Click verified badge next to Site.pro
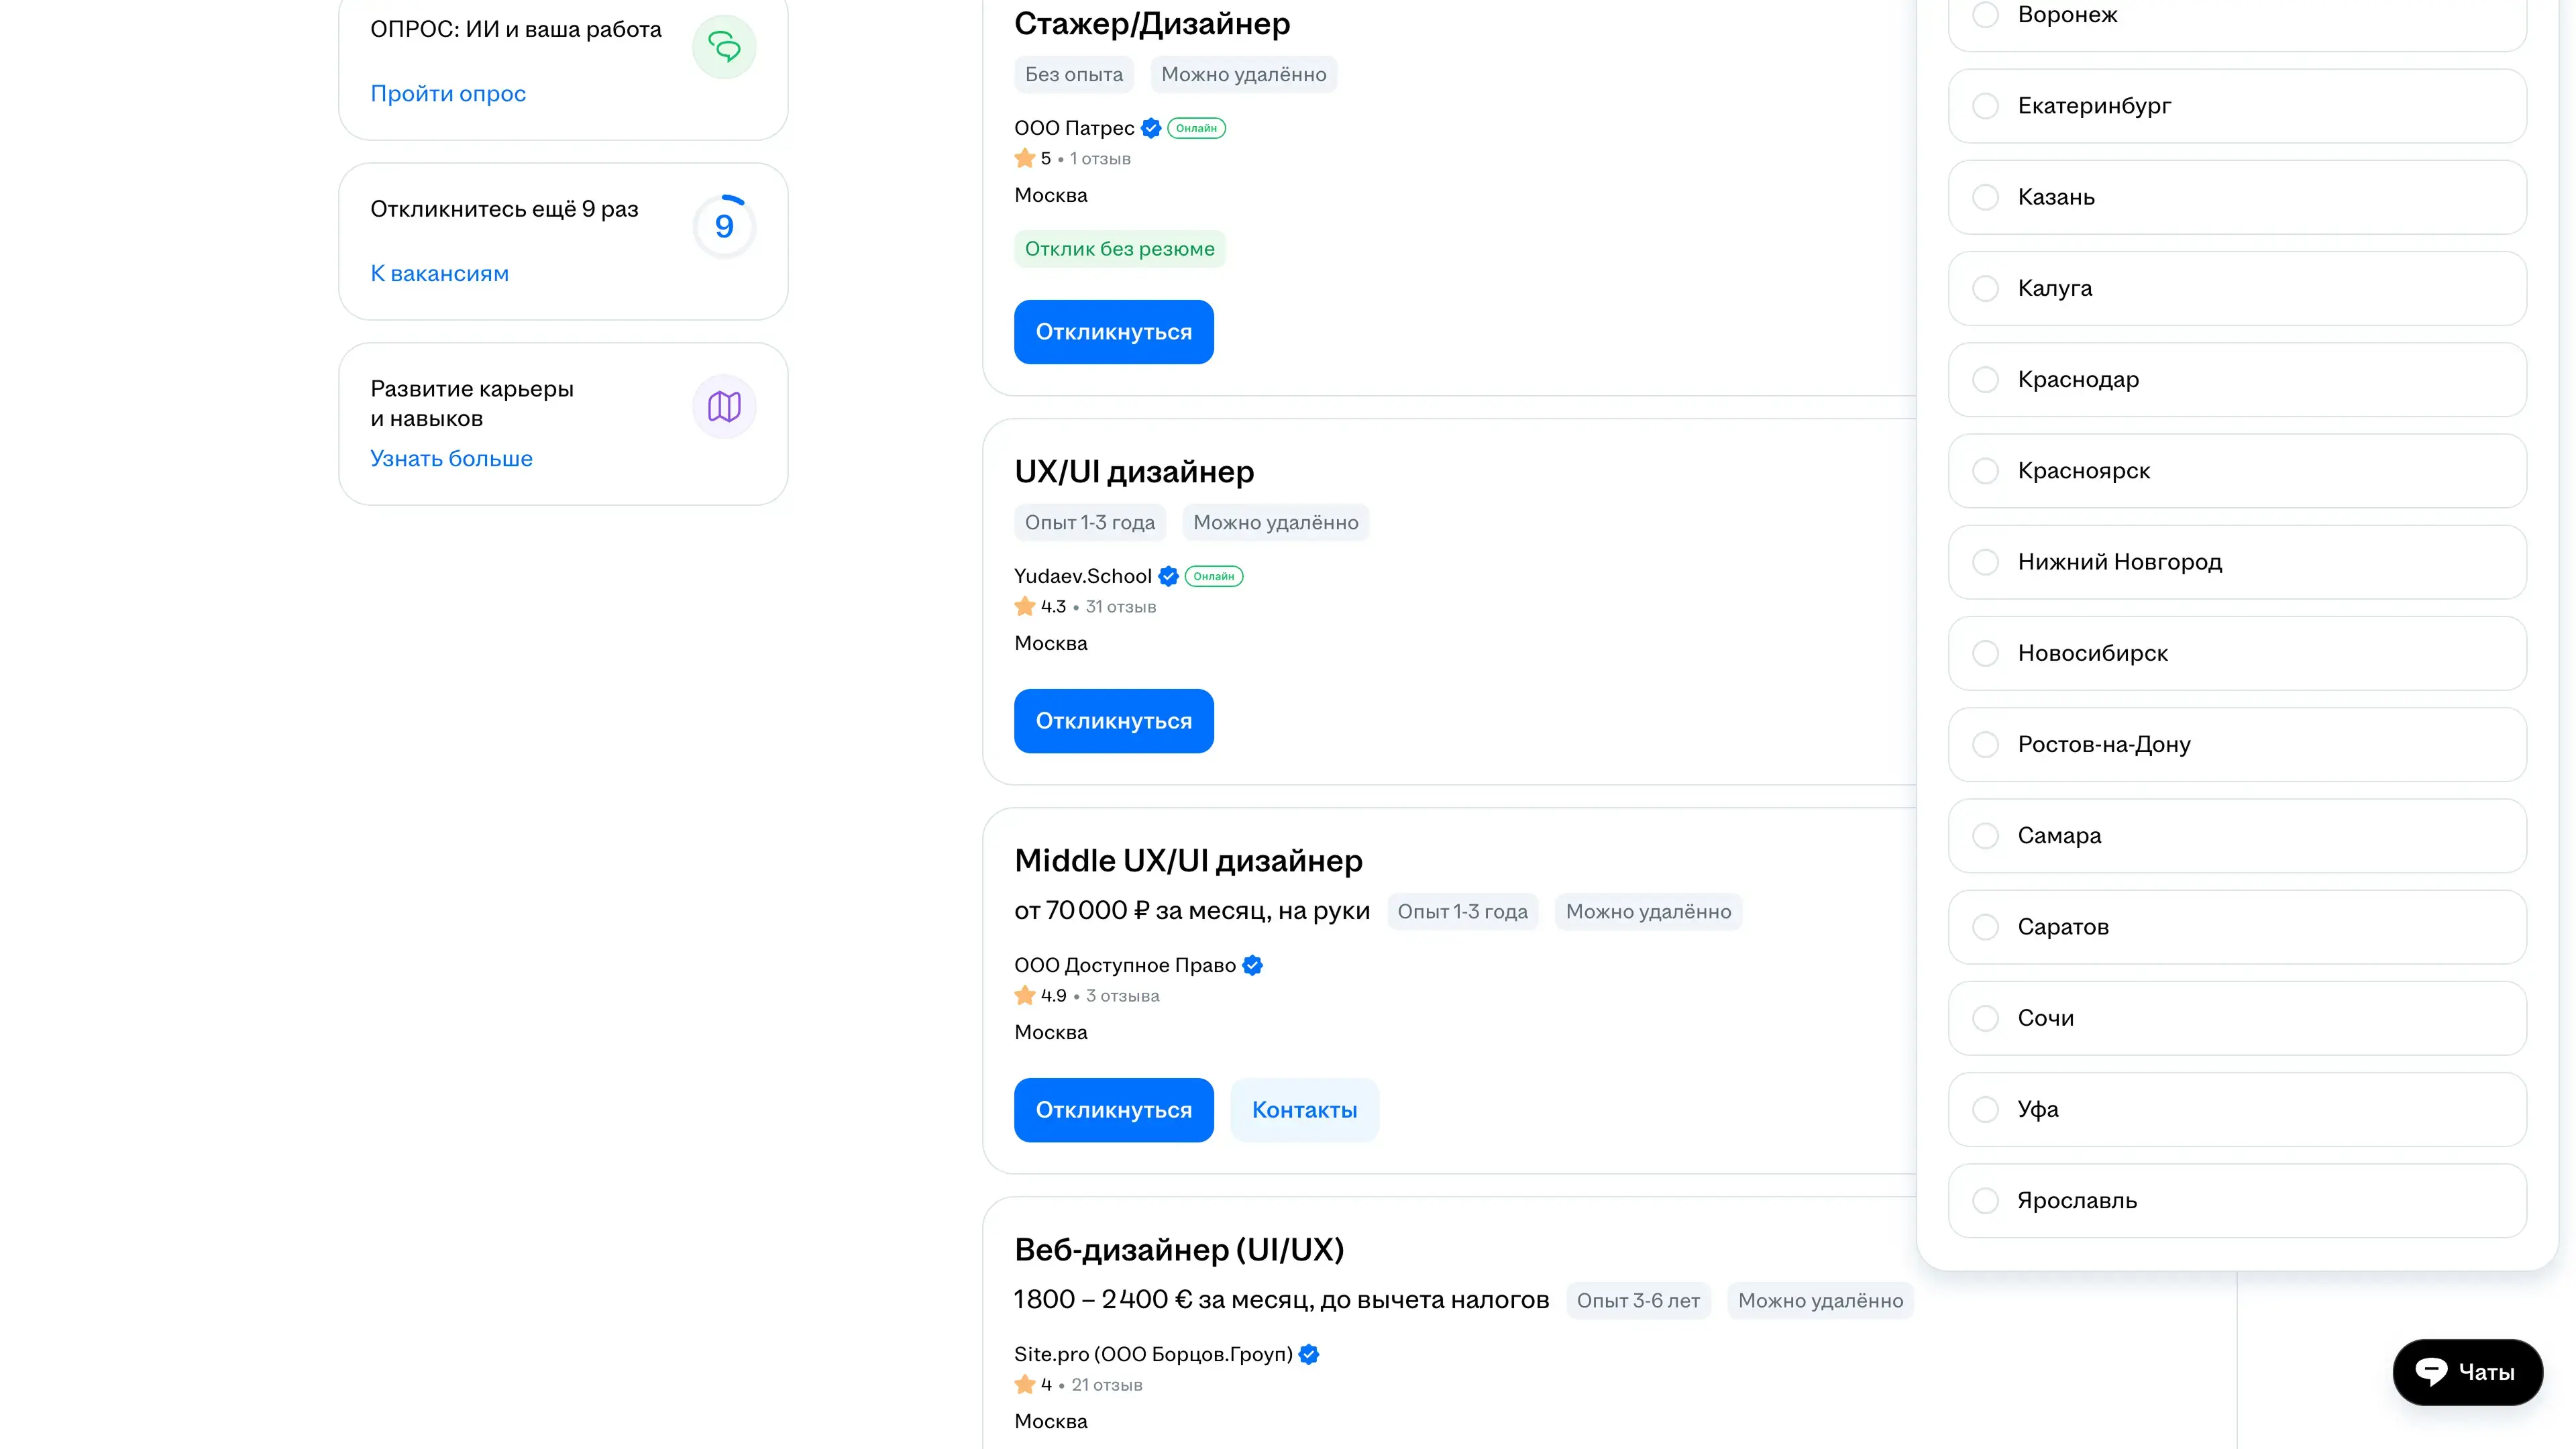This screenshot has width=2576, height=1449. pos(1309,1354)
